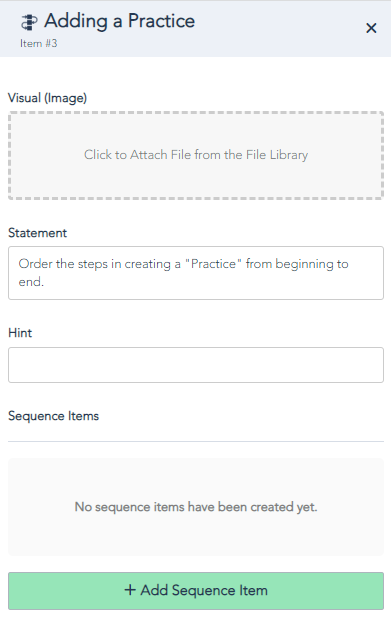Click the Sequence Items heading
Screen dimensions: 391x625
click(x=53, y=416)
